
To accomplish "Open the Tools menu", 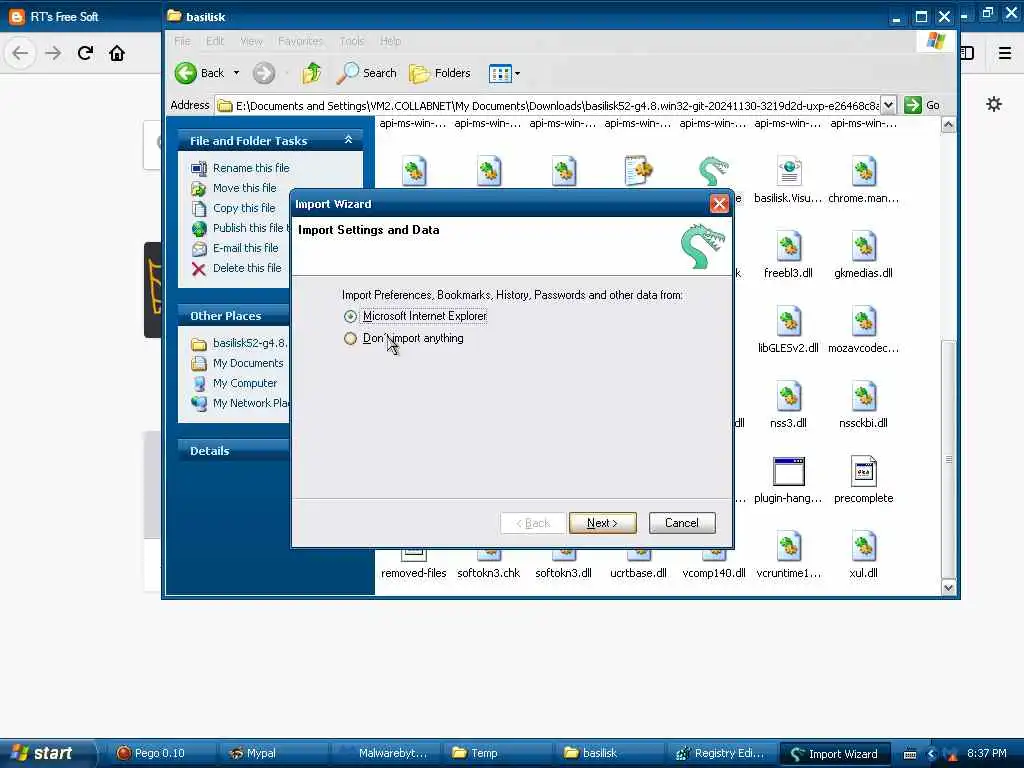I will pyautogui.click(x=351, y=41).
